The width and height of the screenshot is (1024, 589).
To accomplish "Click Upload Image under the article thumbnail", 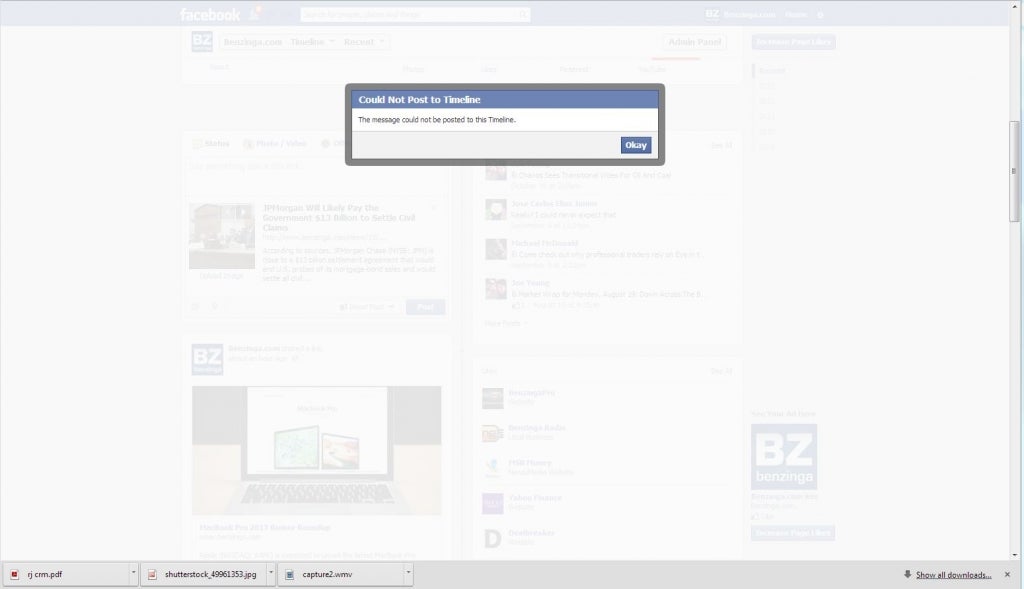I will [221, 276].
